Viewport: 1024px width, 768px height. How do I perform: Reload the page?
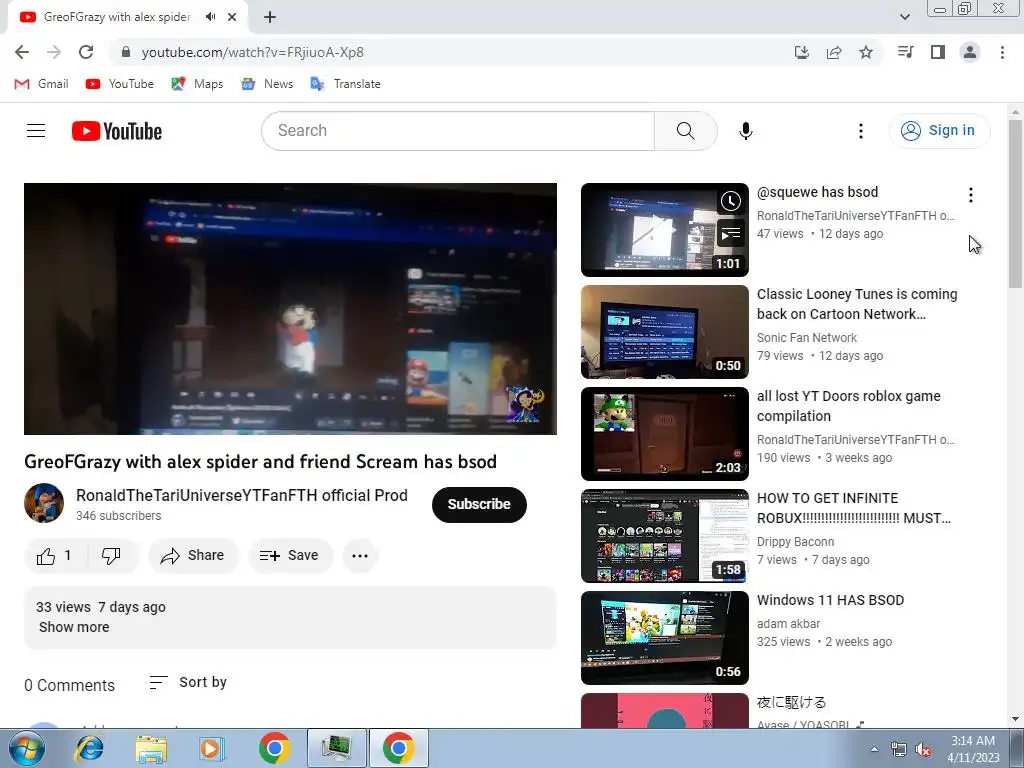point(86,52)
